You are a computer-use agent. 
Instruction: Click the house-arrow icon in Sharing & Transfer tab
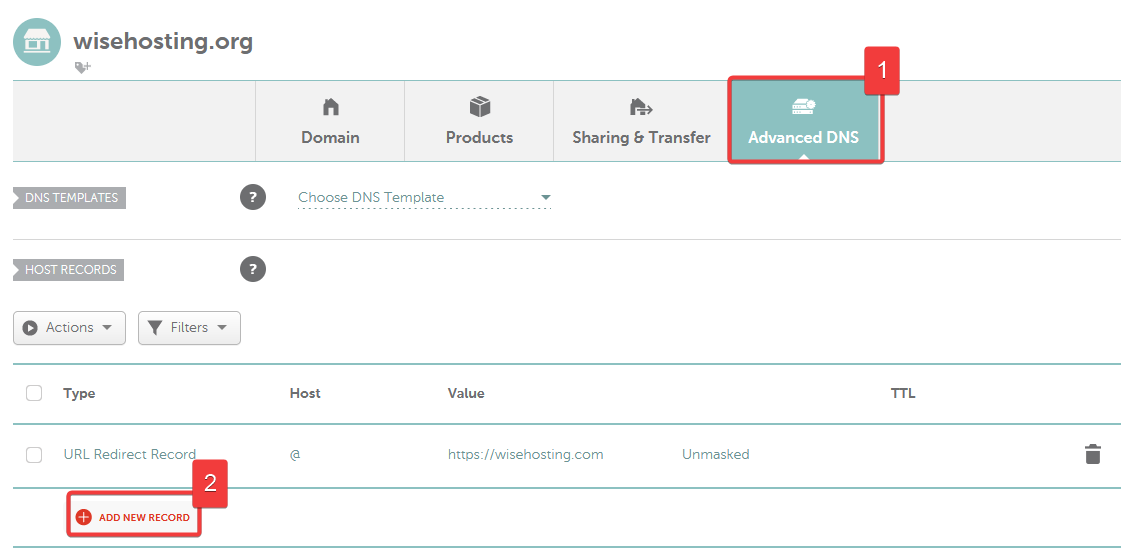(x=641, y=108)
